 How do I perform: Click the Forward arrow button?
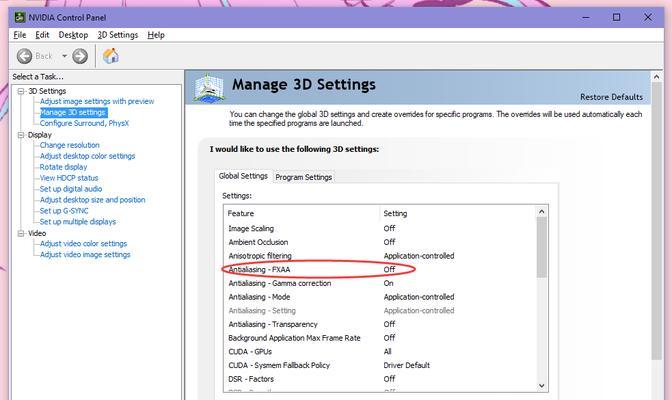80,56
